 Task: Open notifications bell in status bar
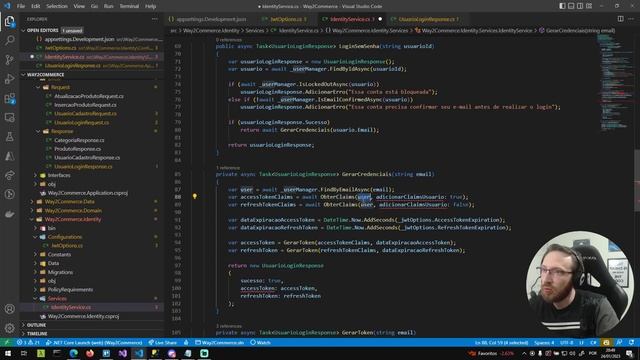(631, 342)
